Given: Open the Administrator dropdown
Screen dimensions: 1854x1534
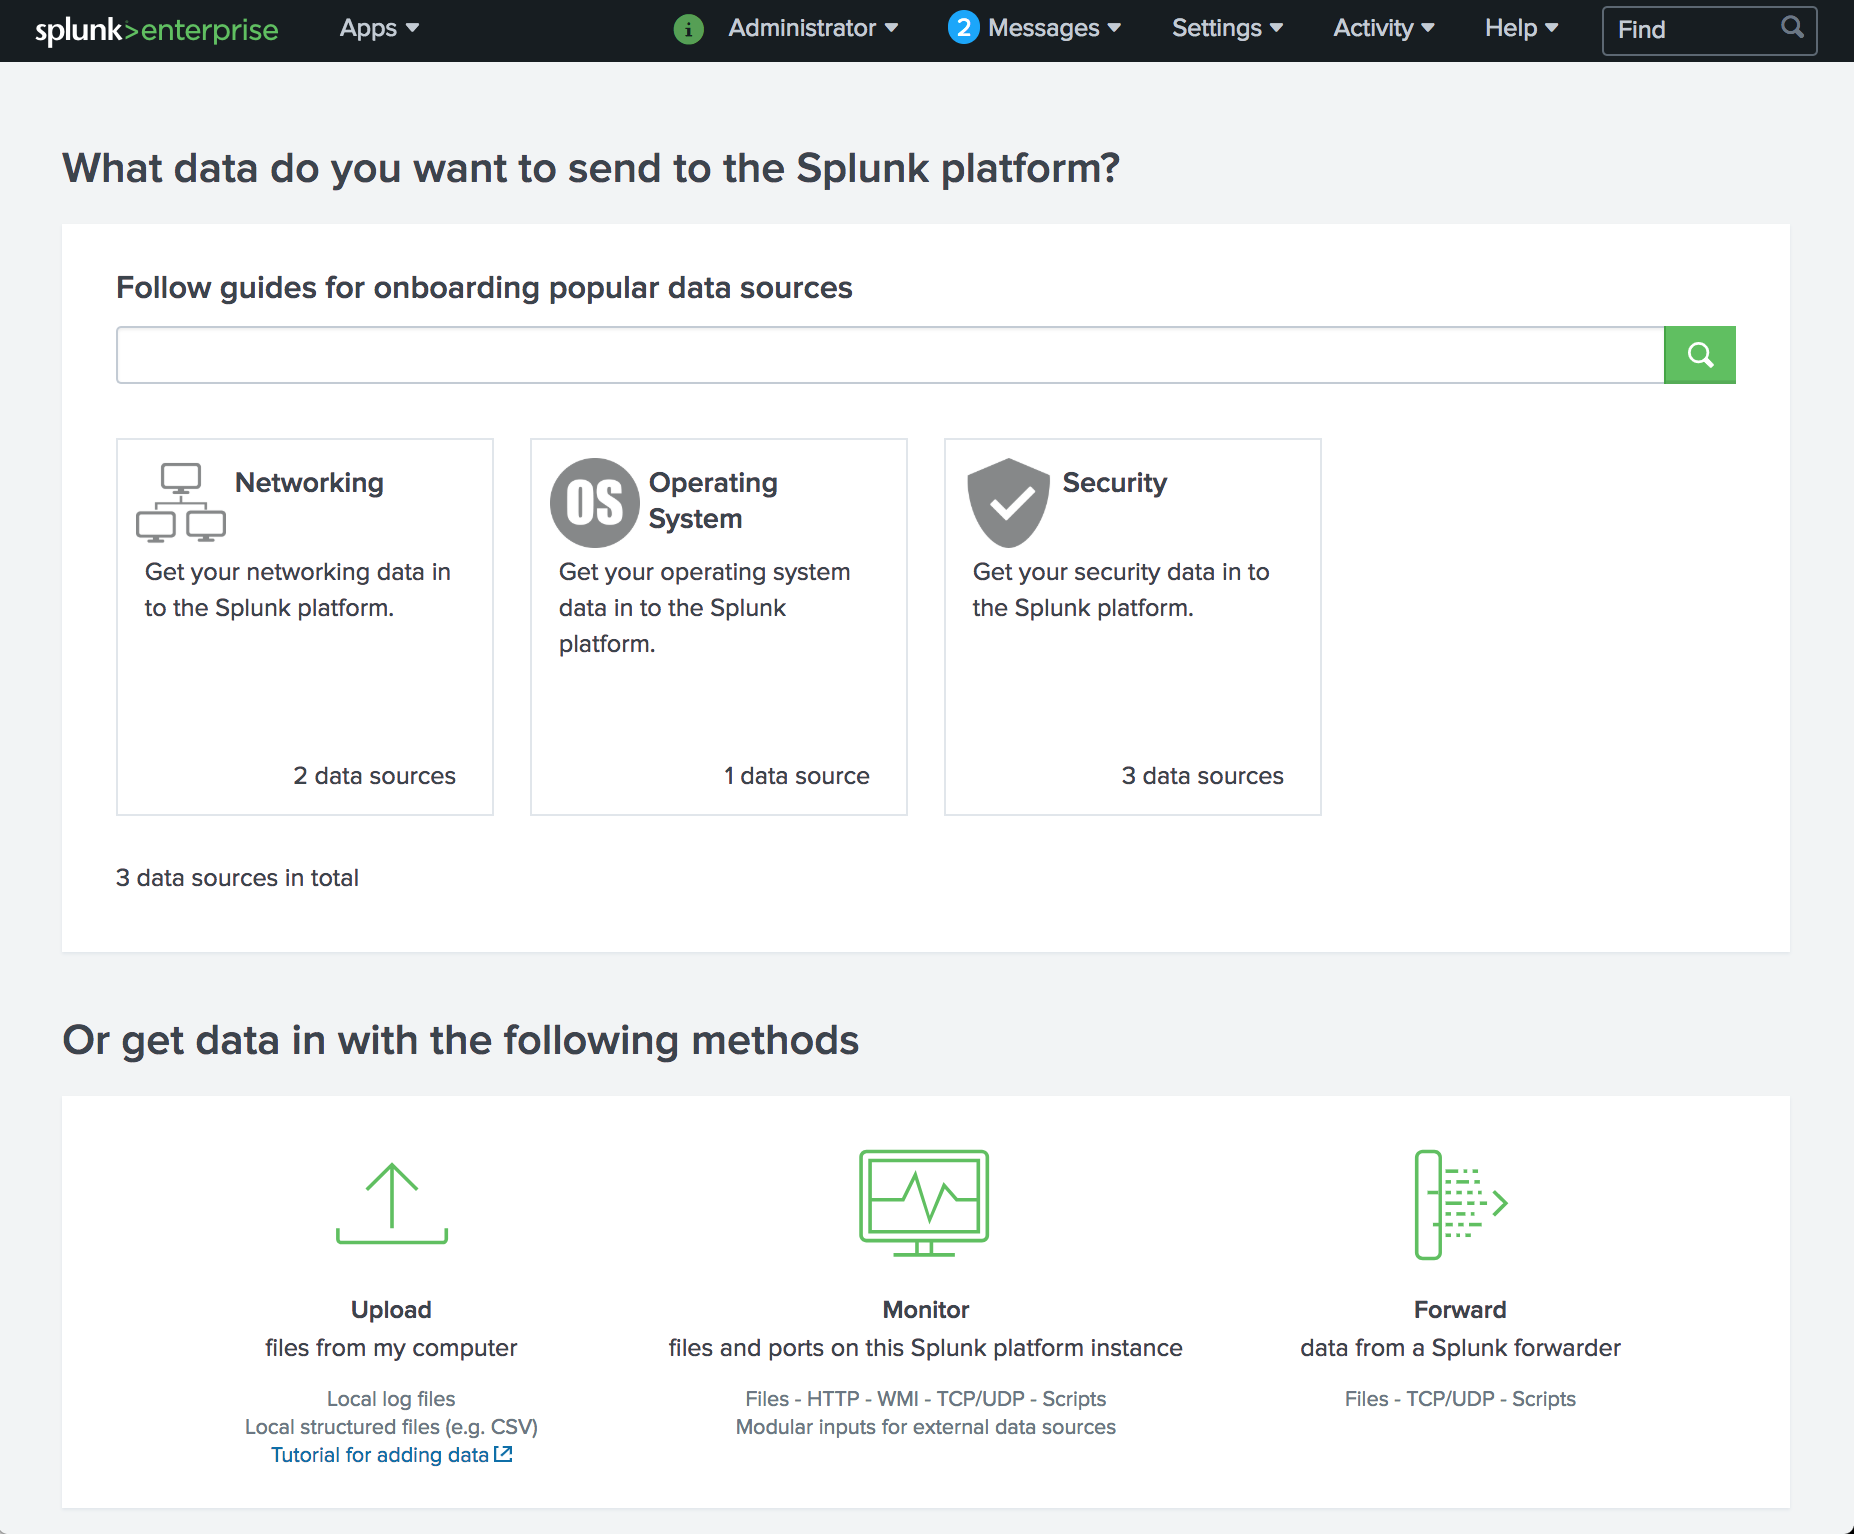Looking at the screenshot, I should [x=812, y=28].
